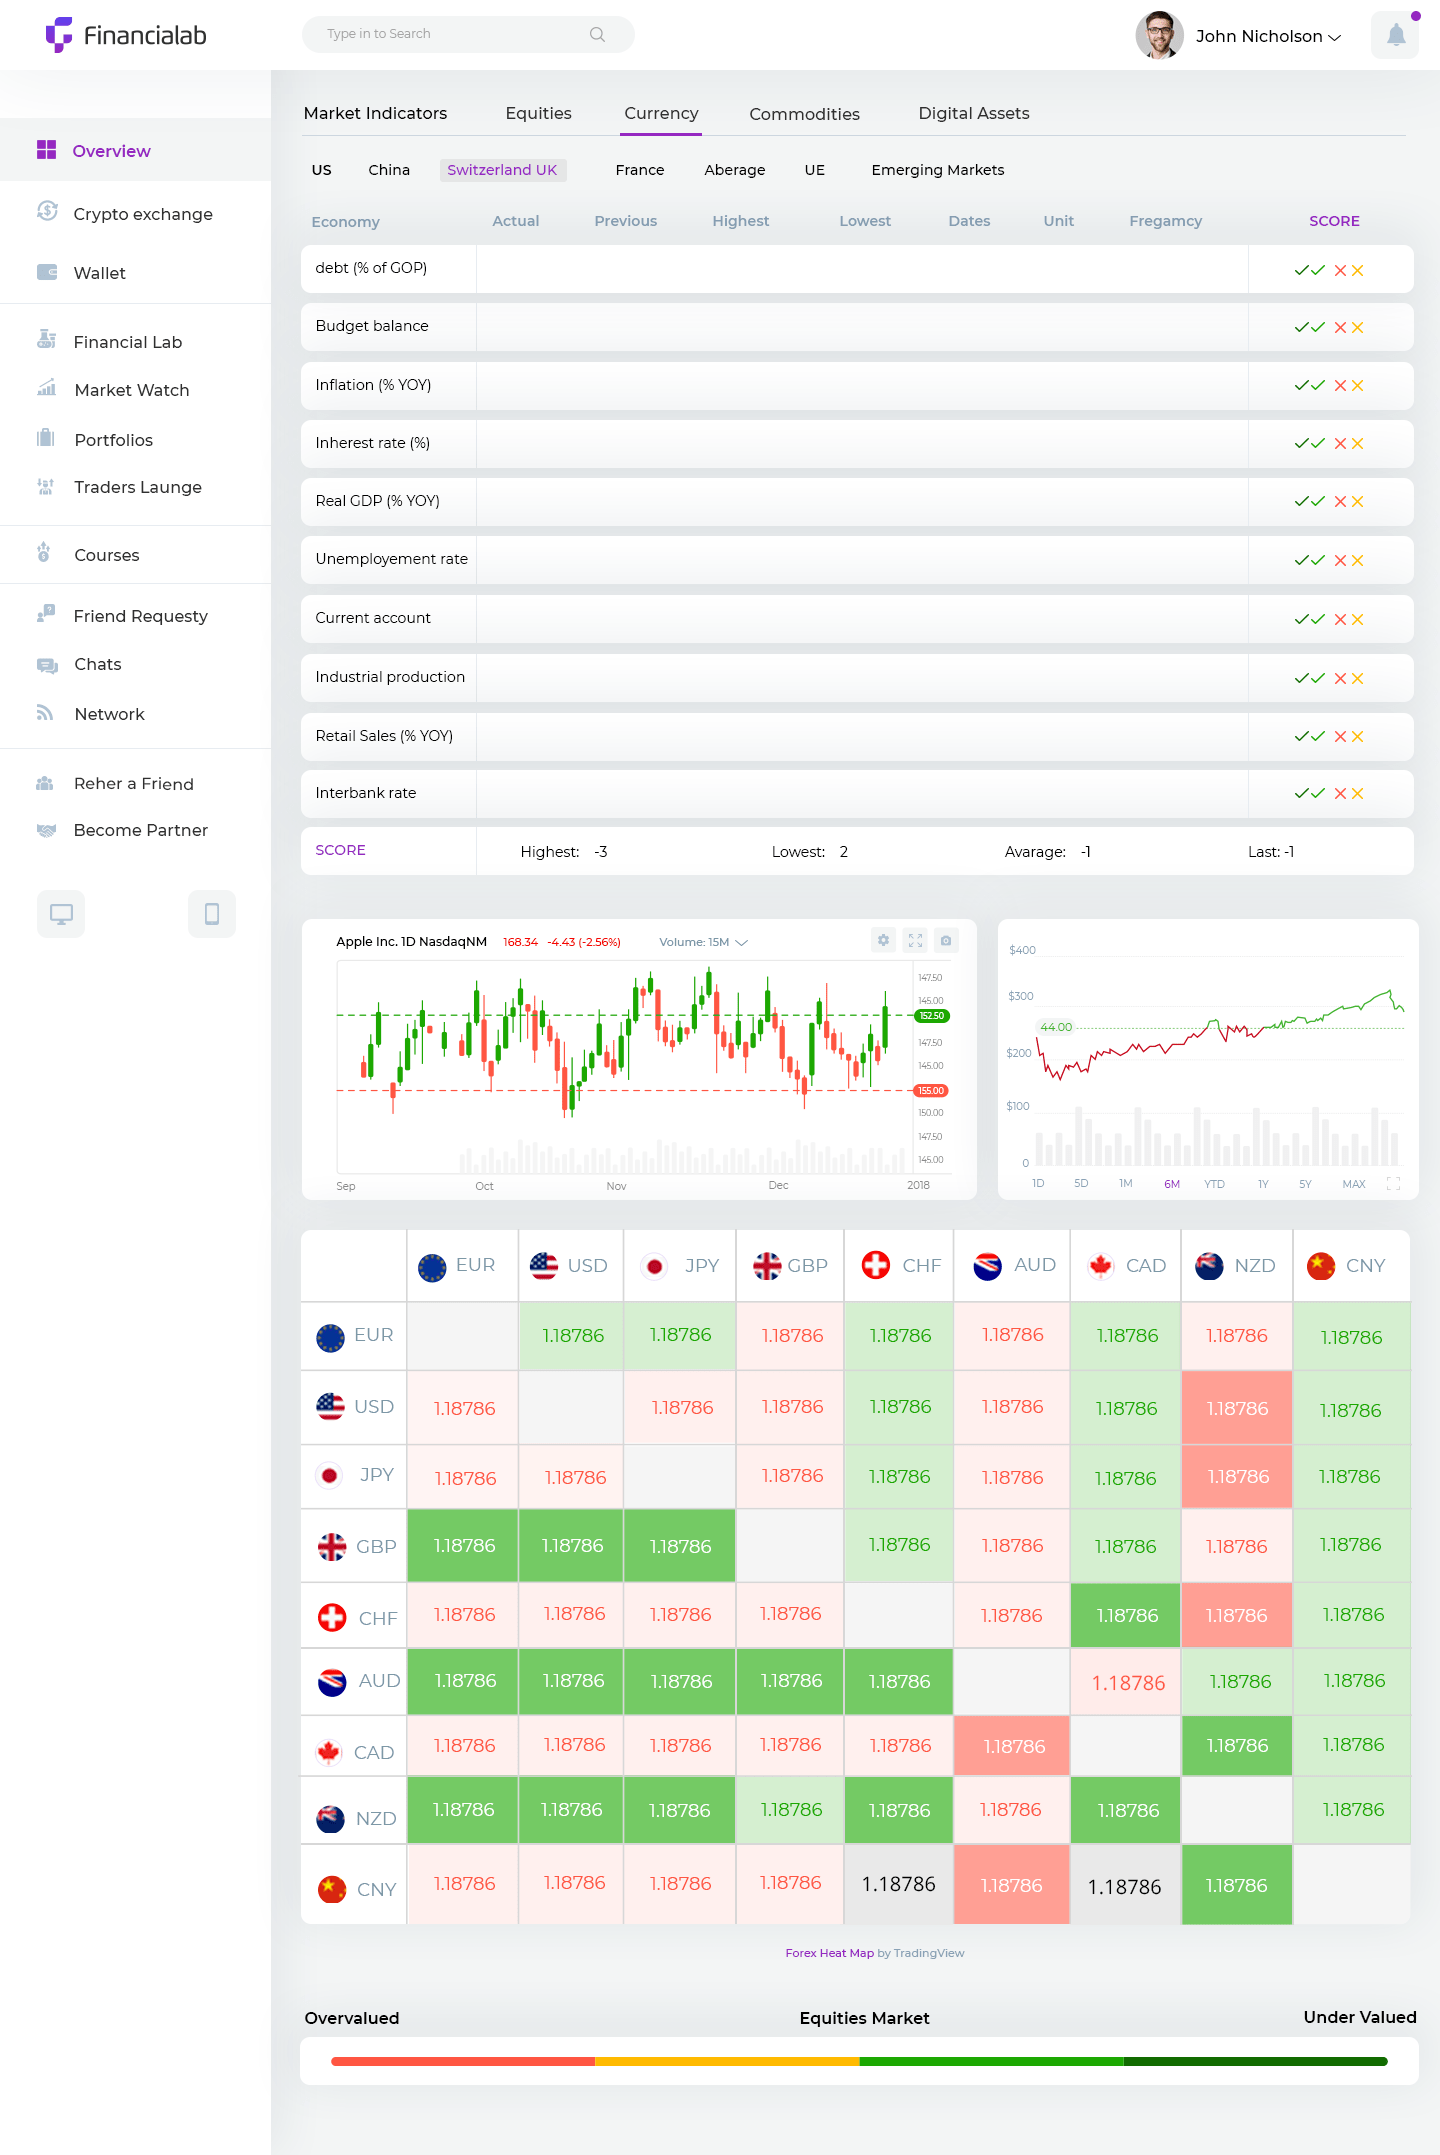The height and width of the screenshot is (2155, 1440).
Task: Take a snapshot with the chart camera icon
Action: click(x=946, y=940)
